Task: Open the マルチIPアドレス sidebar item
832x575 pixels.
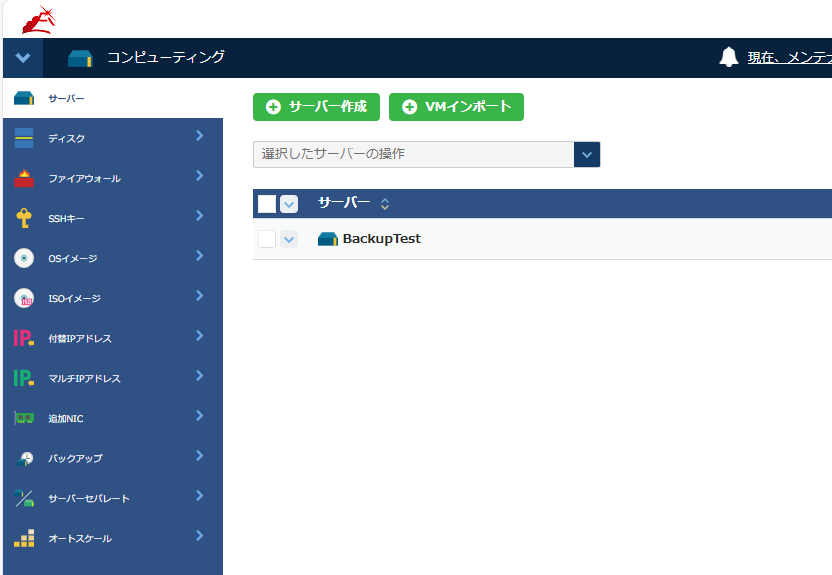Action: point(85,378)
